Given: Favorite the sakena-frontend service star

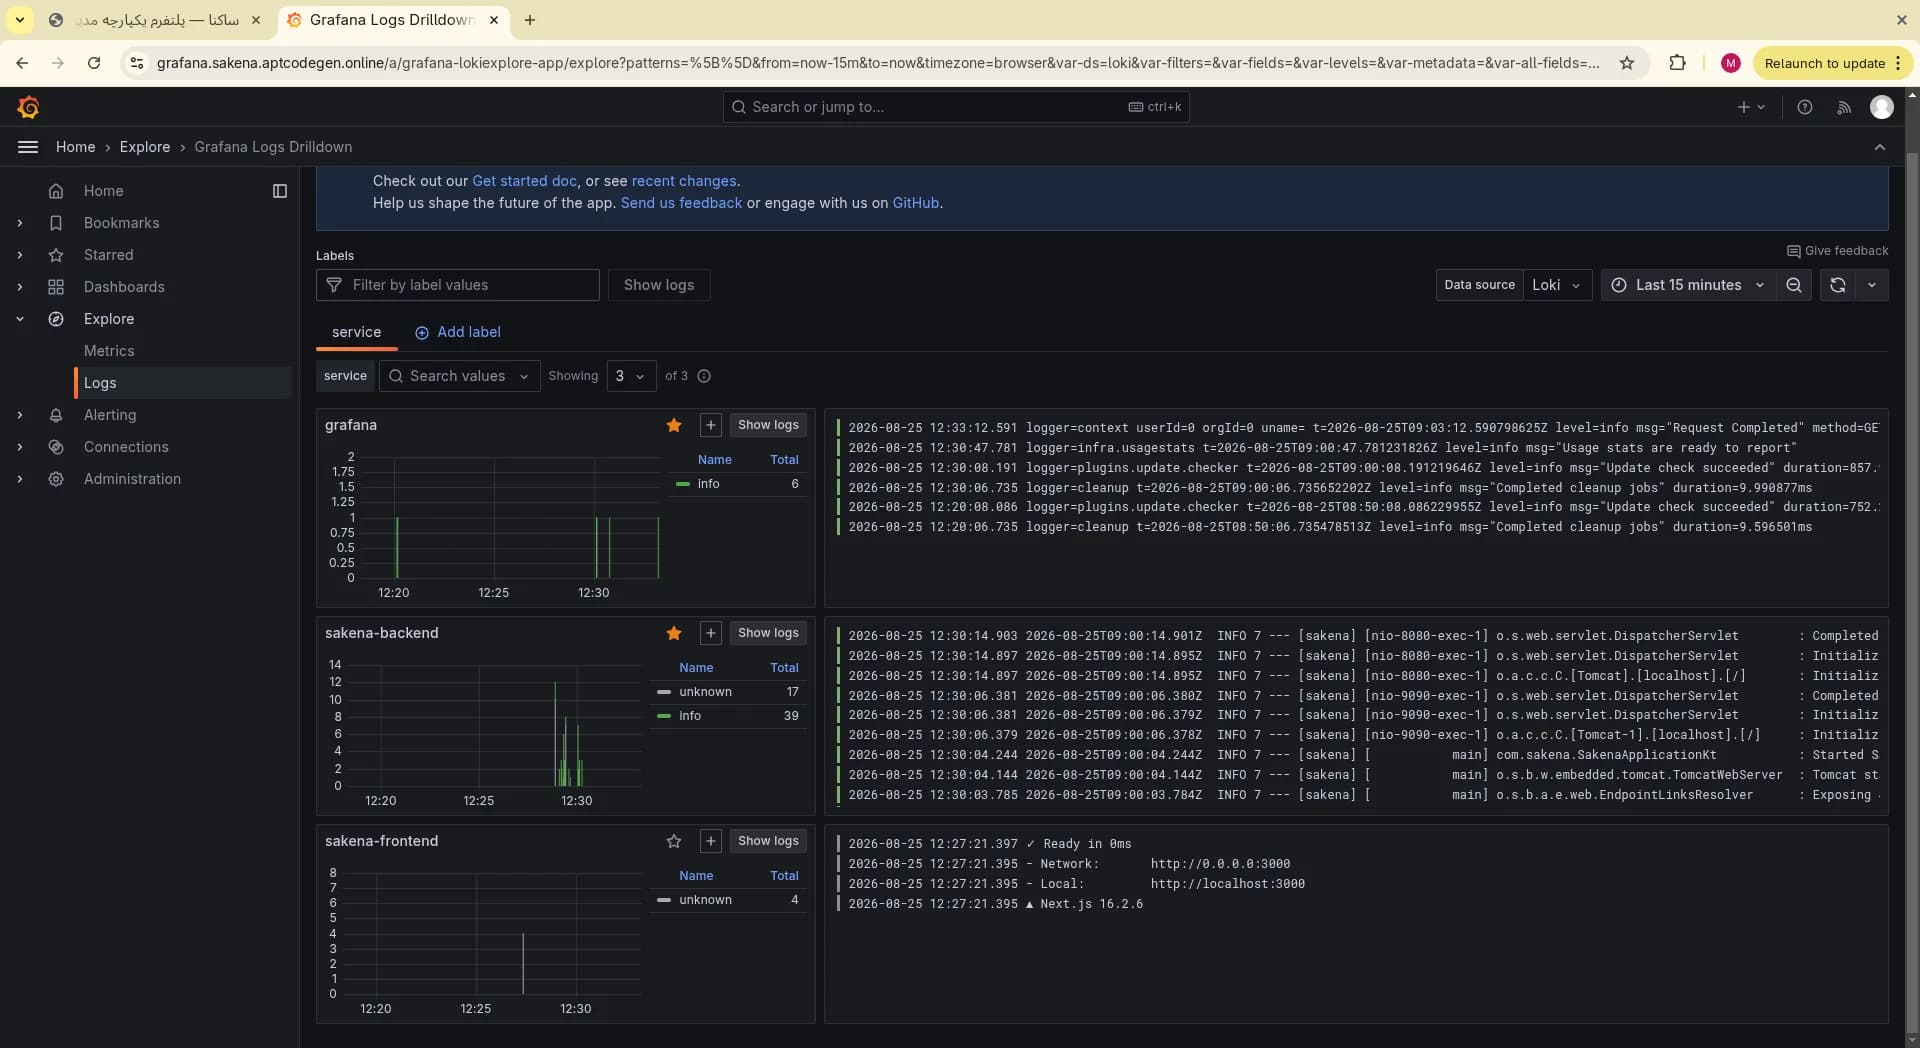Looking at the screenshot, I should point(674,841).
